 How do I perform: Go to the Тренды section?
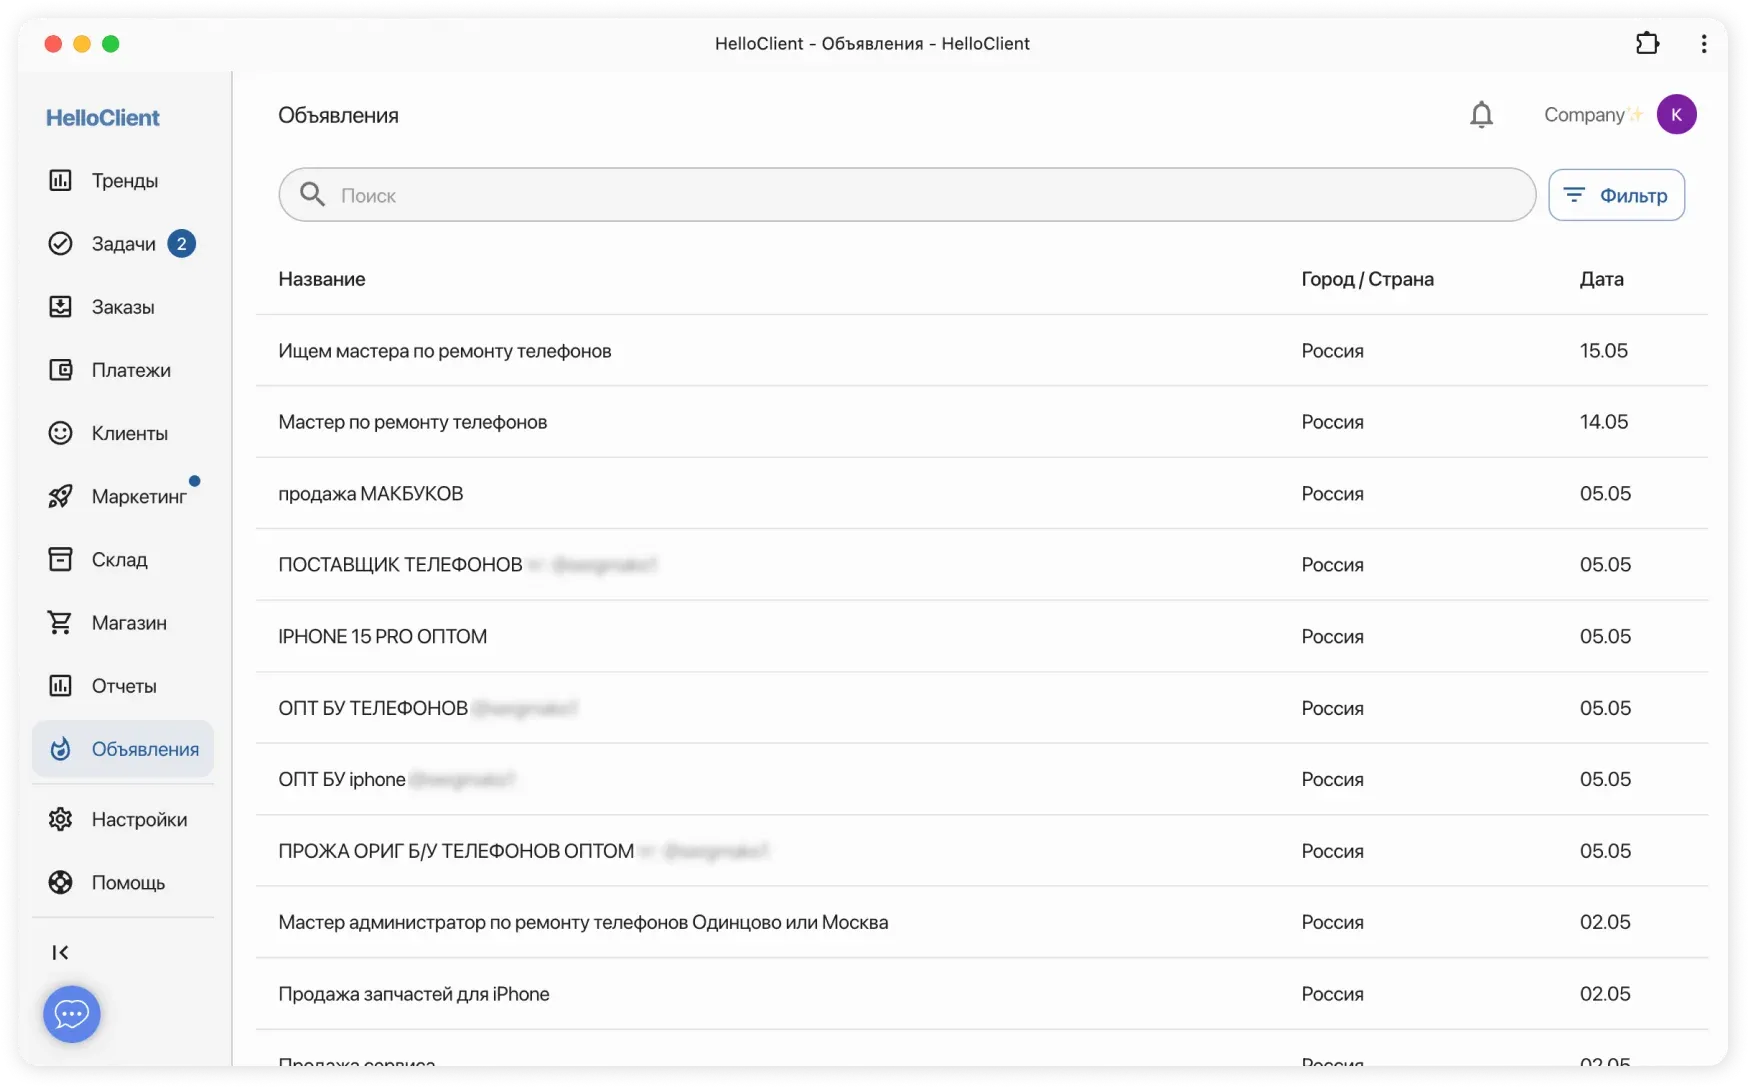coord(124,180)
